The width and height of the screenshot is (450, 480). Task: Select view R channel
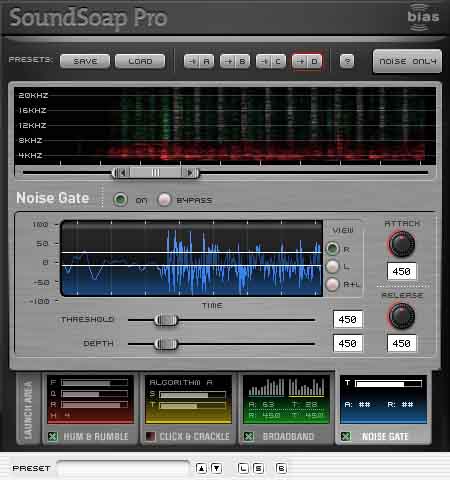coord(332,249)
